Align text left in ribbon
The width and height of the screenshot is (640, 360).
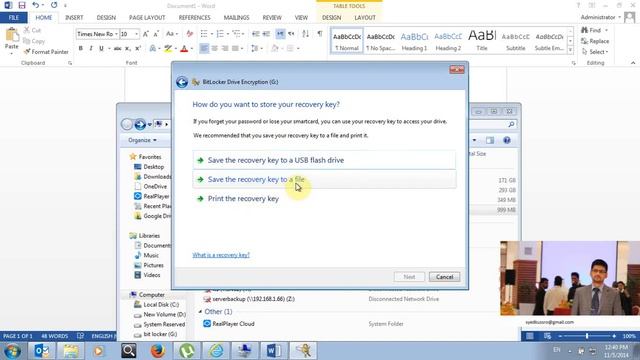tap(204, 49)
